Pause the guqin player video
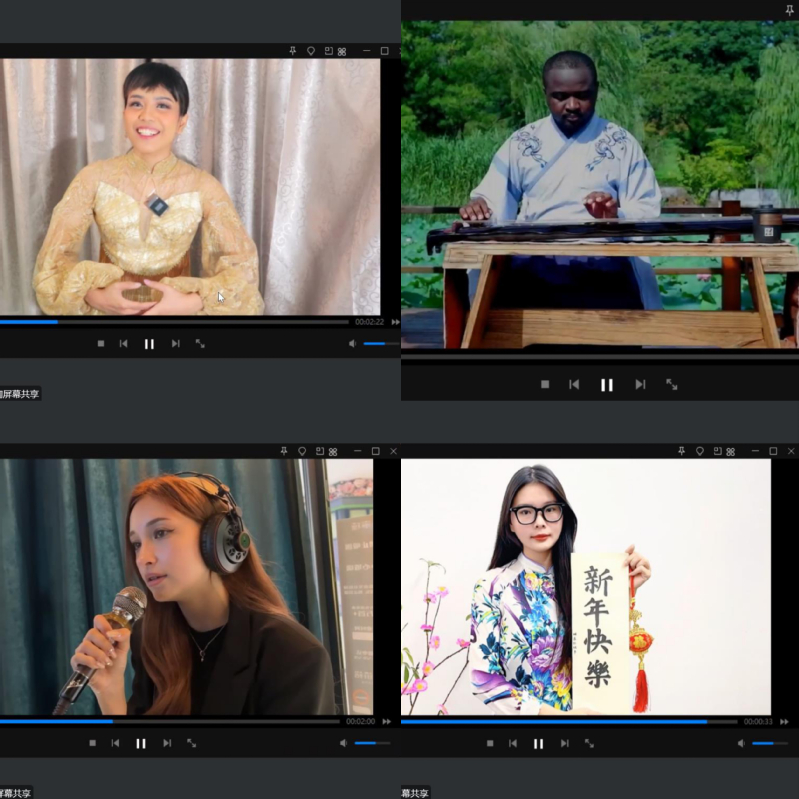Viewport: 799px width, 799px height. coord(606,385)
